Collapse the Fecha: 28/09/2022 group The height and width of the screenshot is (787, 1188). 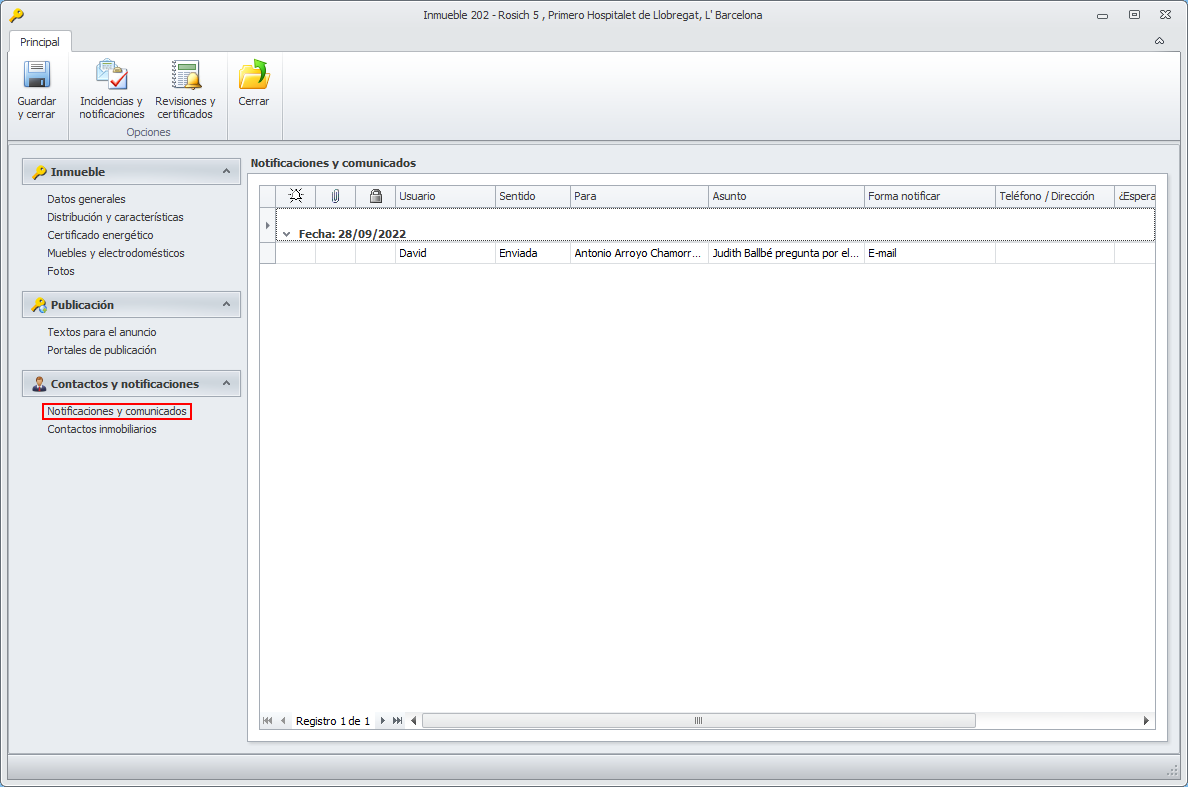(287, 234)
